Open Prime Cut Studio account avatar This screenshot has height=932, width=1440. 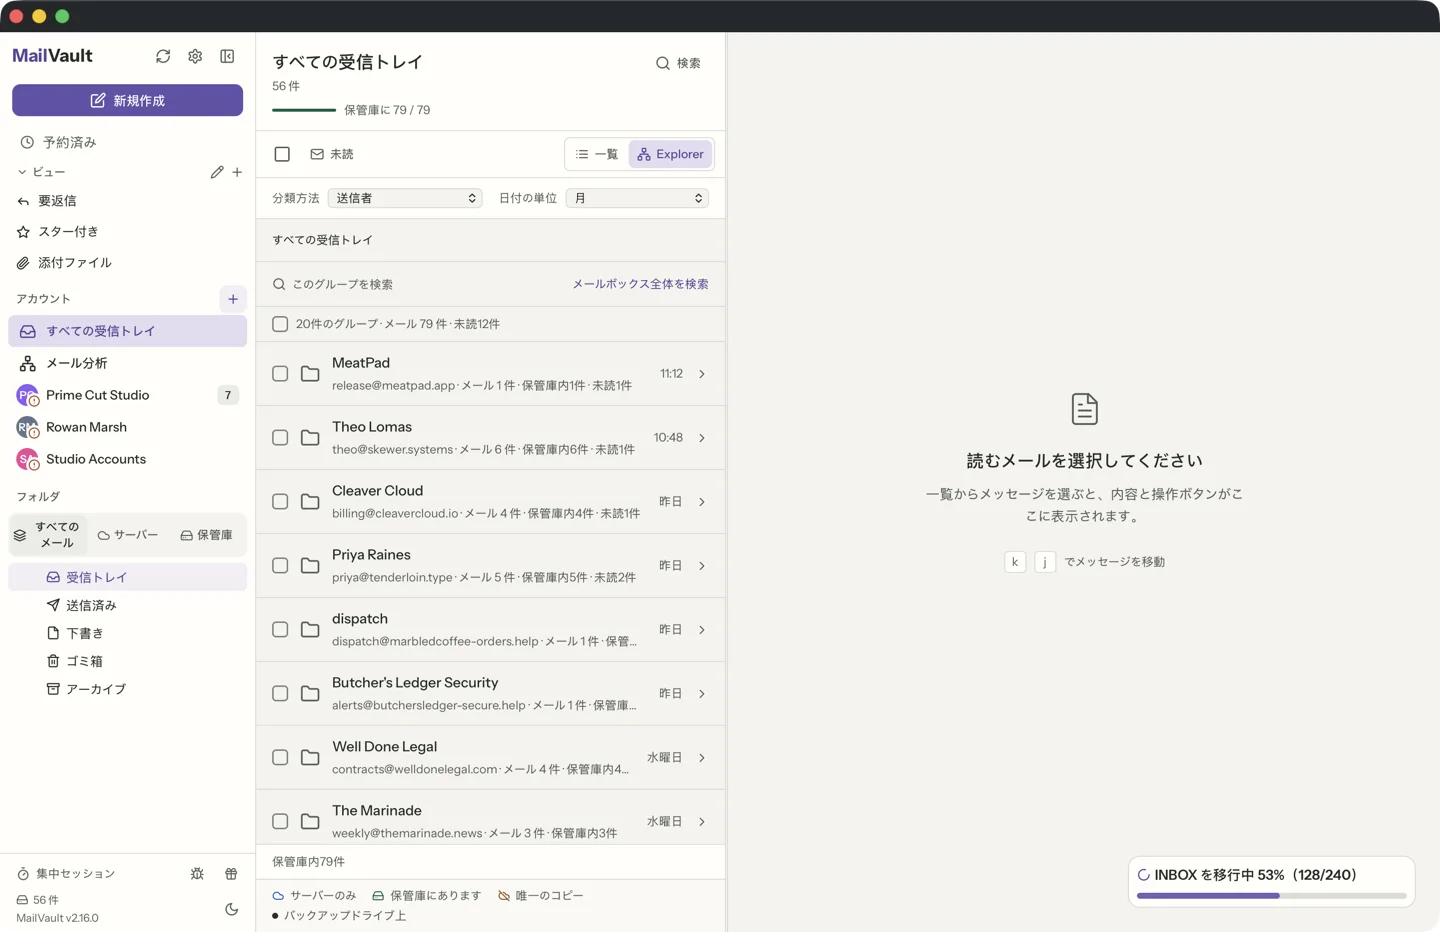[27, 395]
